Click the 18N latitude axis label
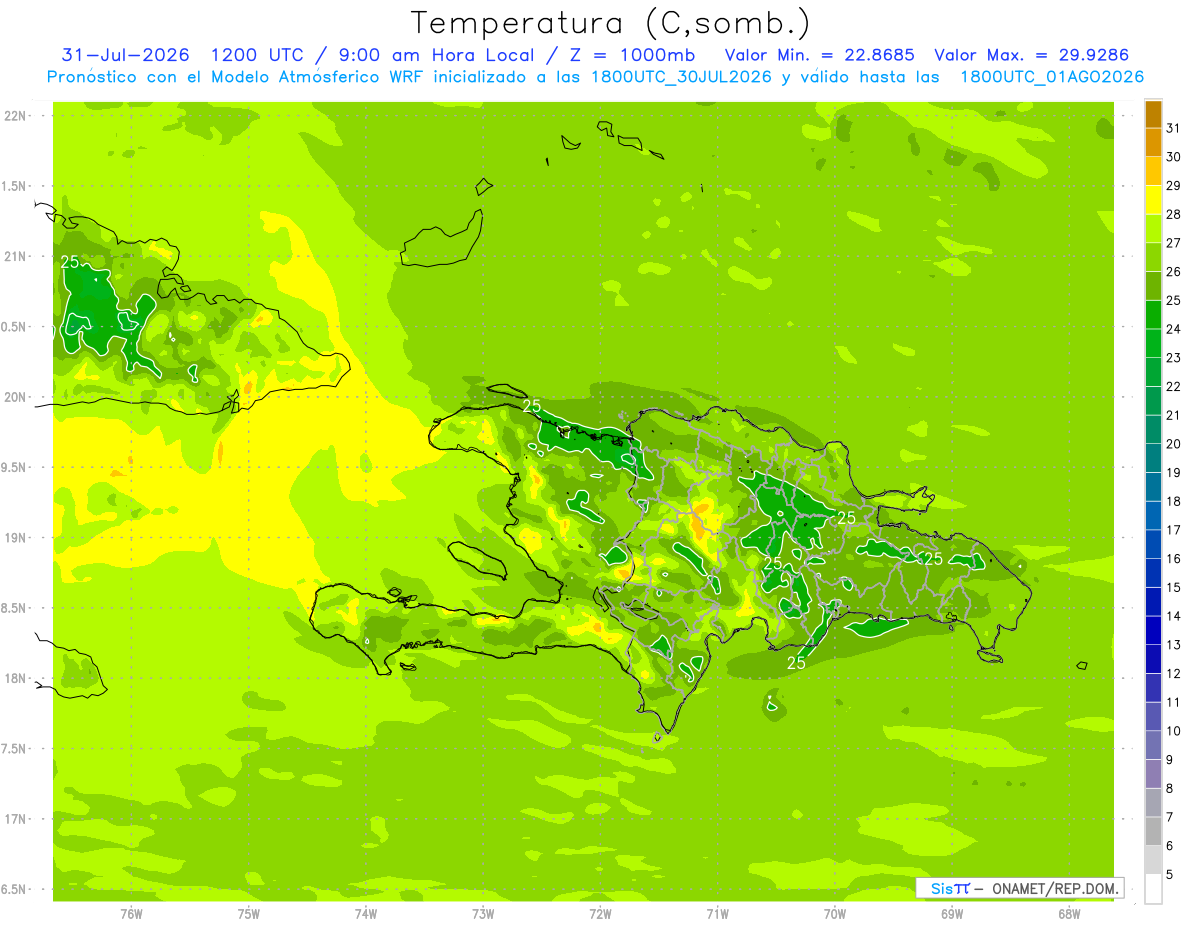This screenshot has height=927, width=1200. [17, 678]
